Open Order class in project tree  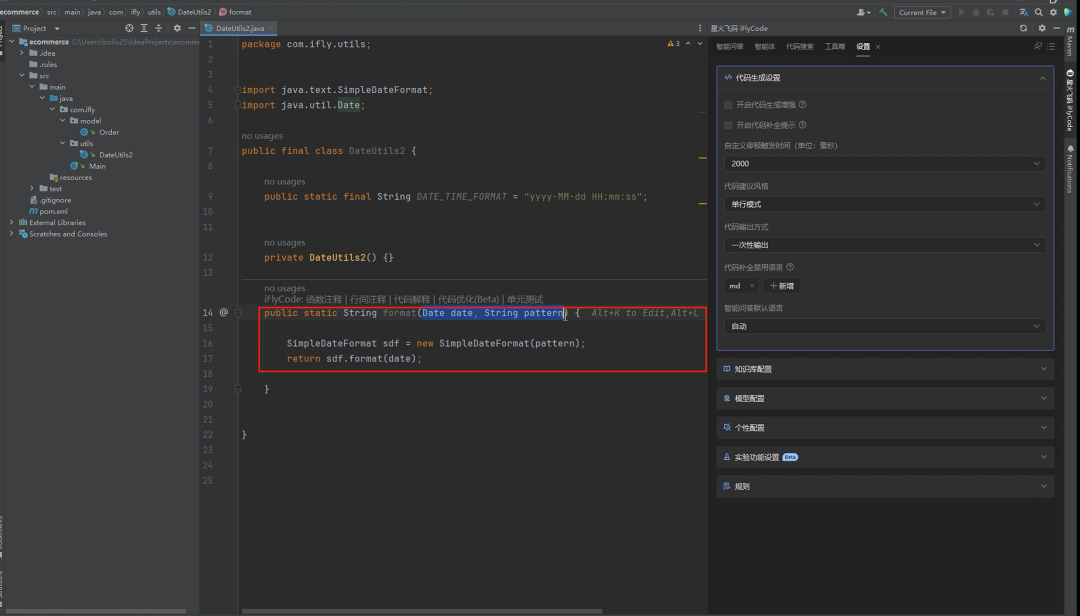[x=109, y=132]
